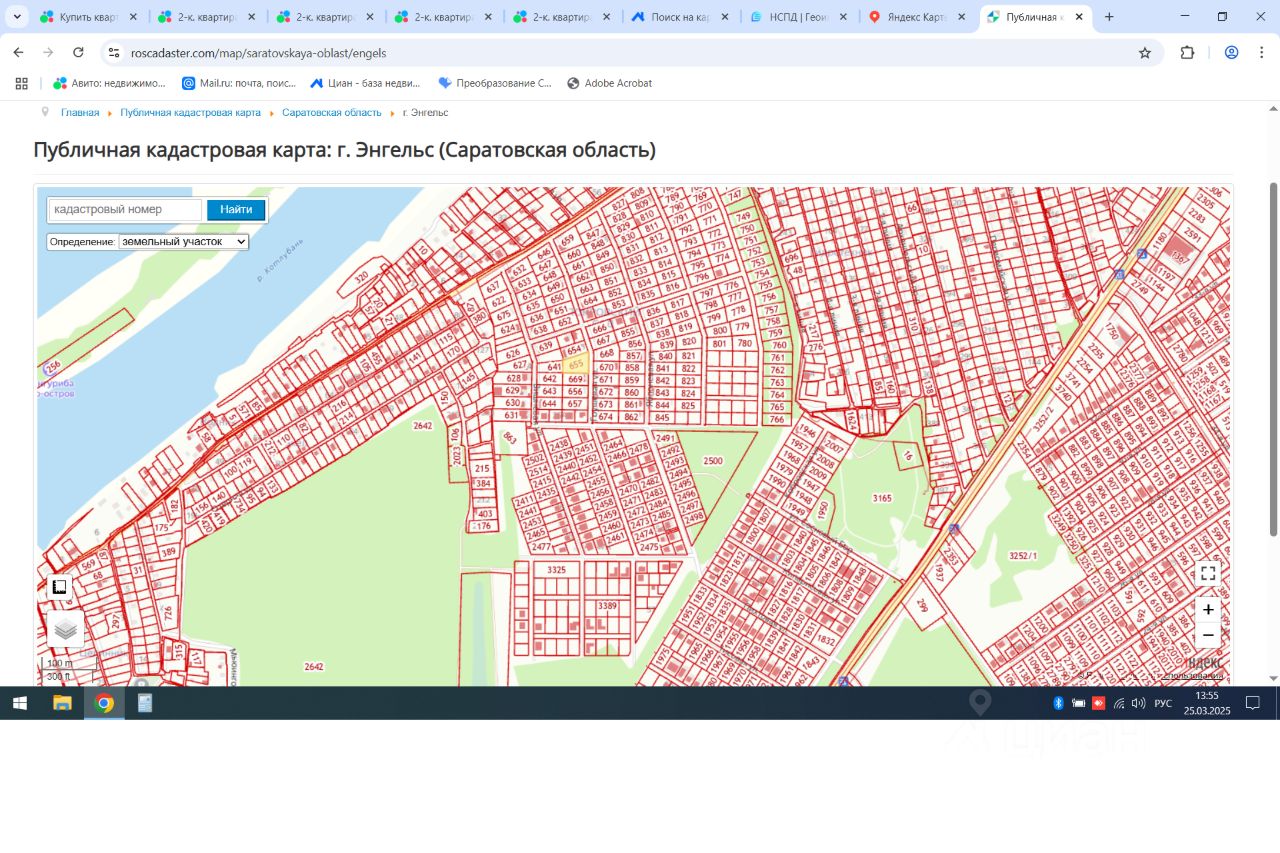The image size is (1280, 853).
Task: Focus the кадастровый номер input field
Action: 125,210
